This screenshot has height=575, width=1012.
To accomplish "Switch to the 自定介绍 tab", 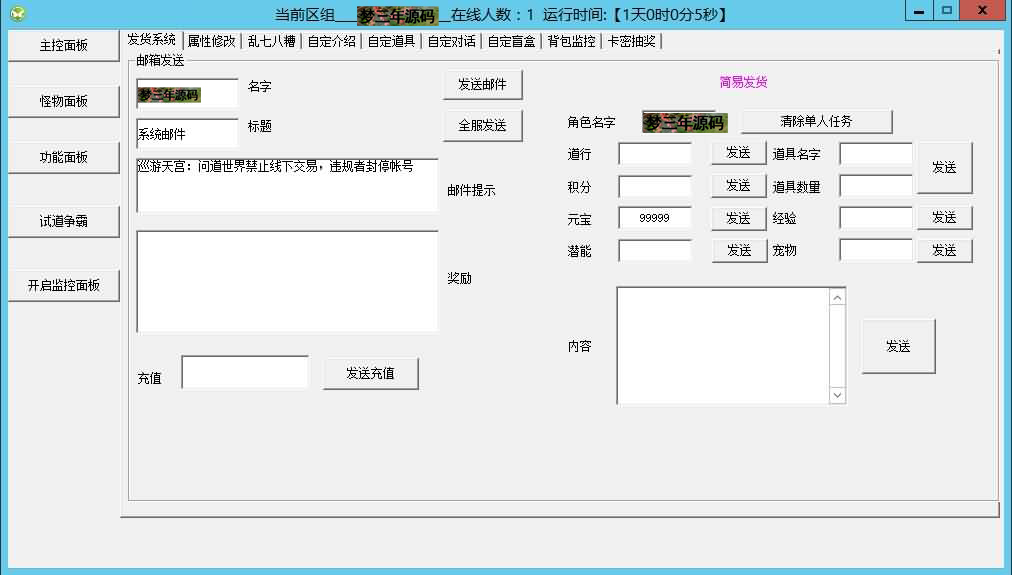I will coord(332,41).
